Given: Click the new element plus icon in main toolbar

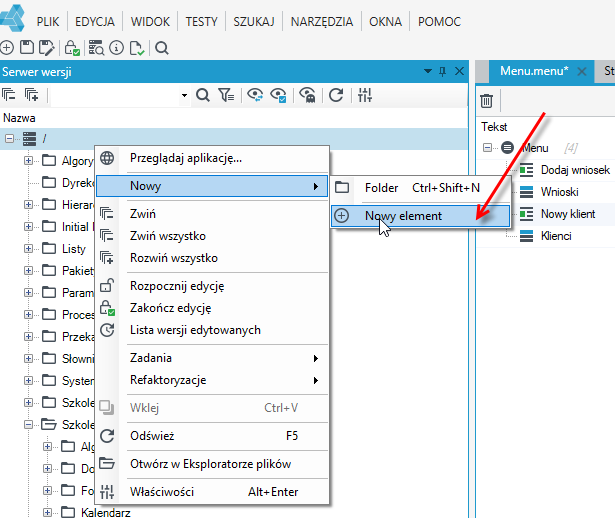Looking at the screenshot, I should (x=7, y=48).
